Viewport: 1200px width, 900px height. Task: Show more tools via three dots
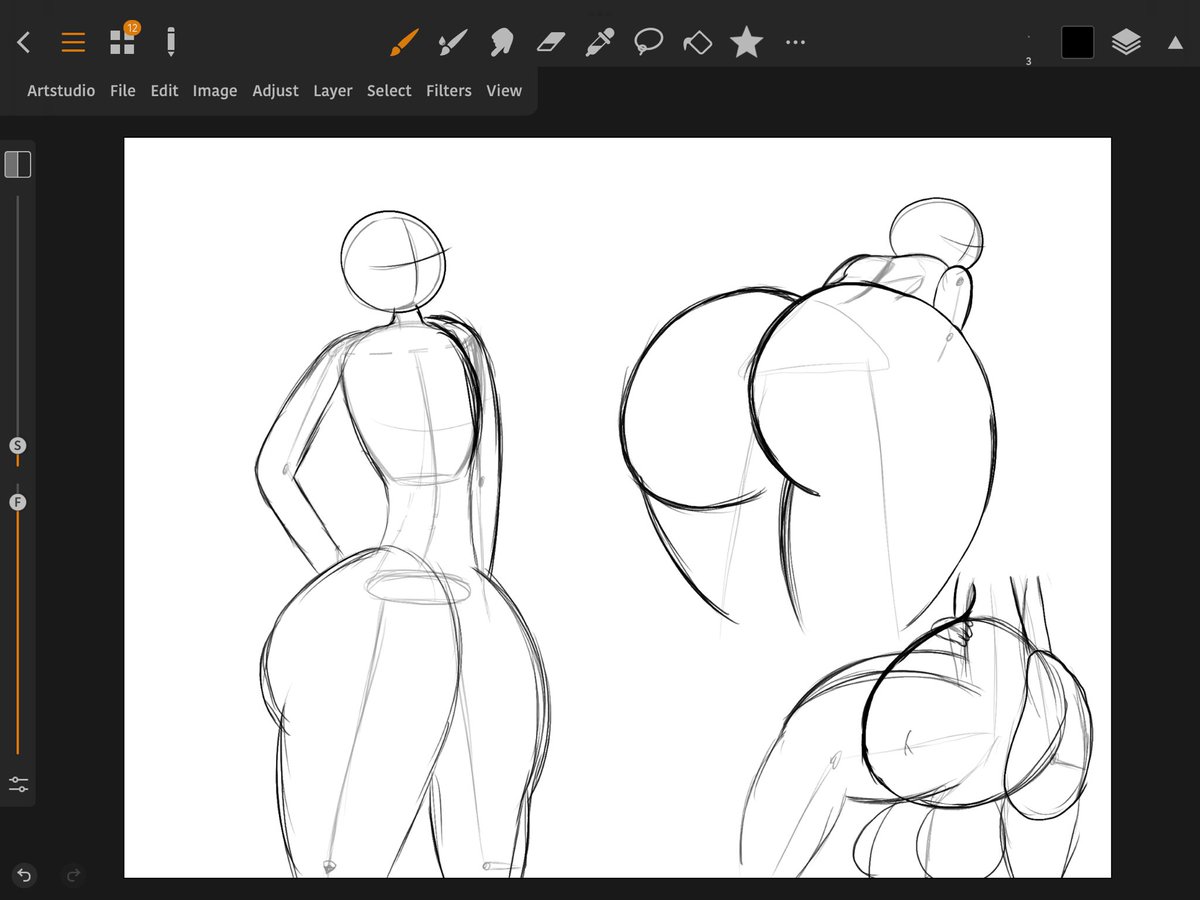click(795, 42)
